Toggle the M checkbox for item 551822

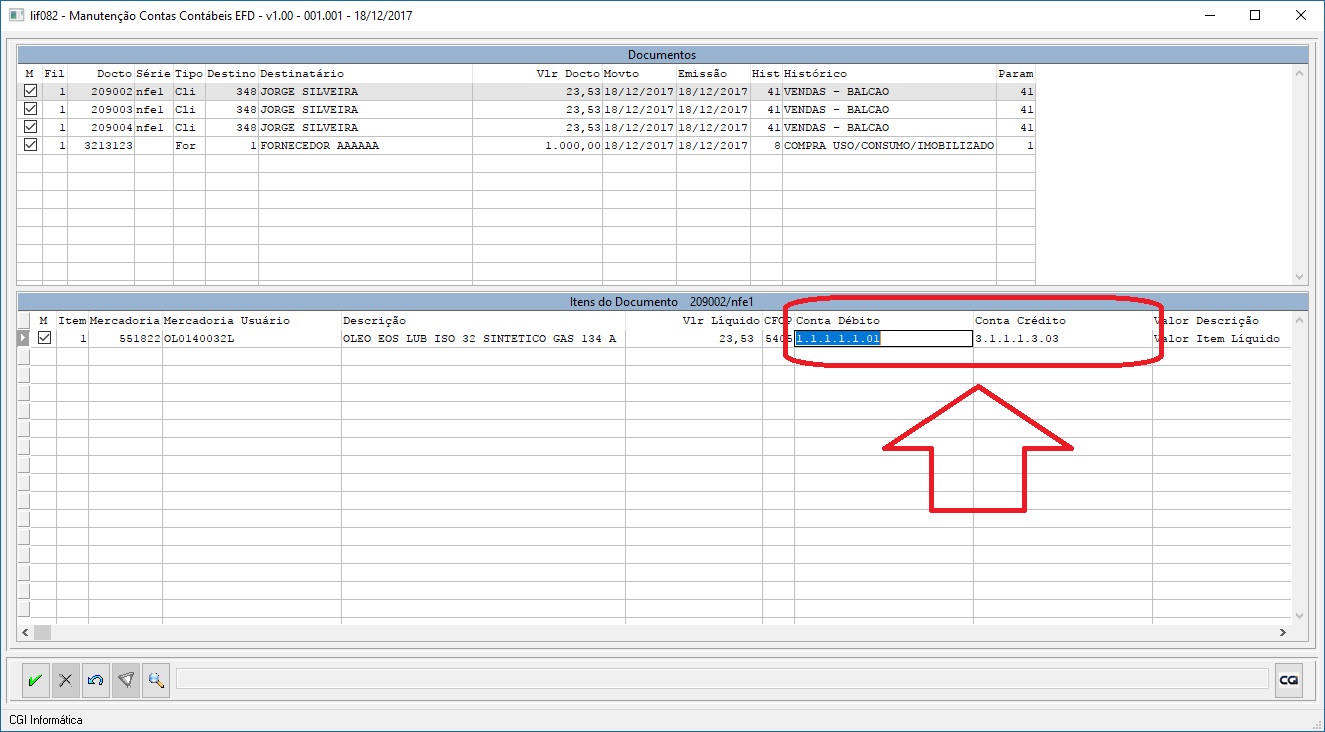coord(43,339)
